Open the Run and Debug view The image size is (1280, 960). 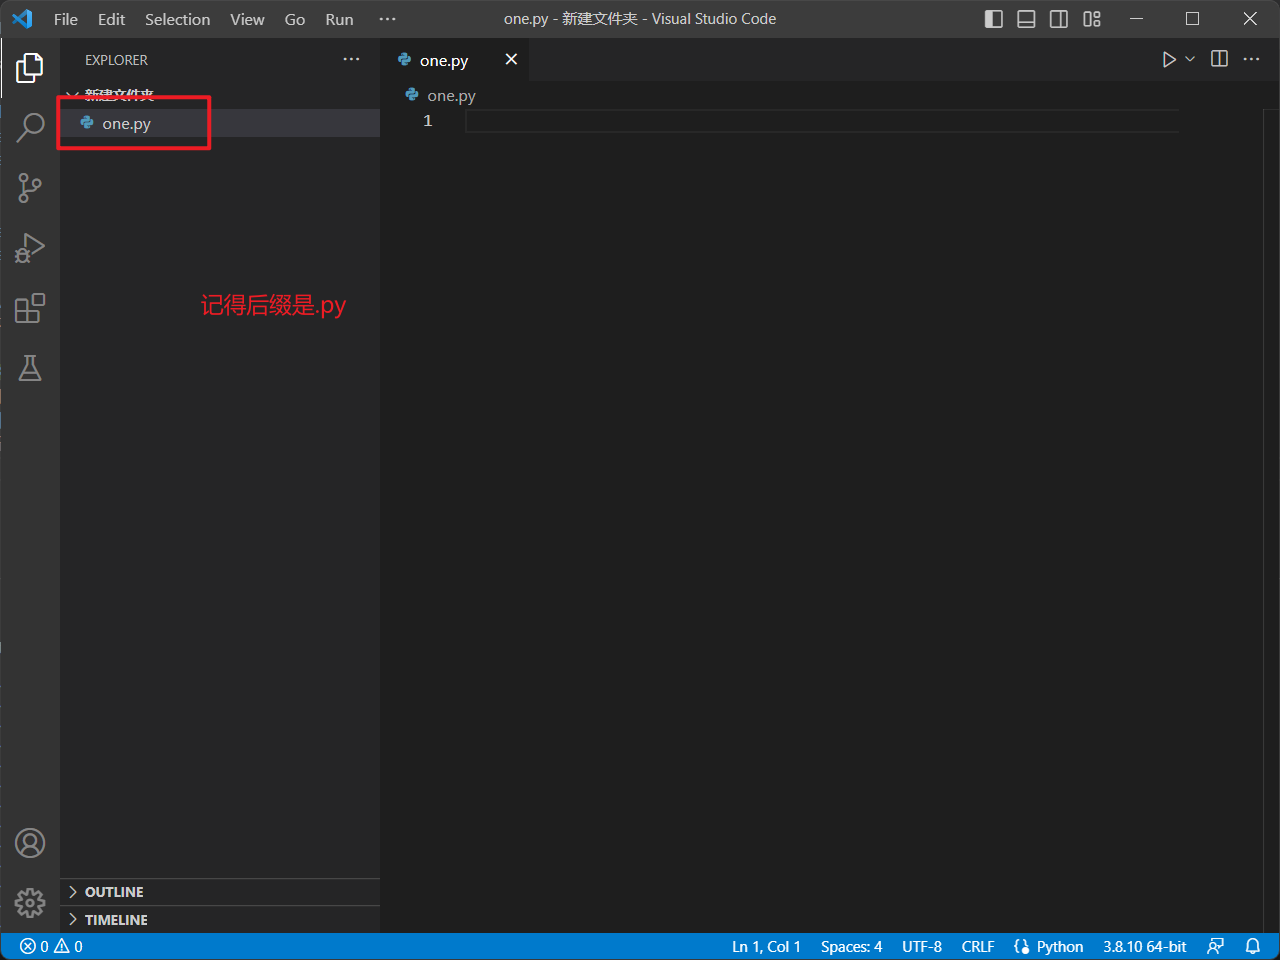pos(30,248)
